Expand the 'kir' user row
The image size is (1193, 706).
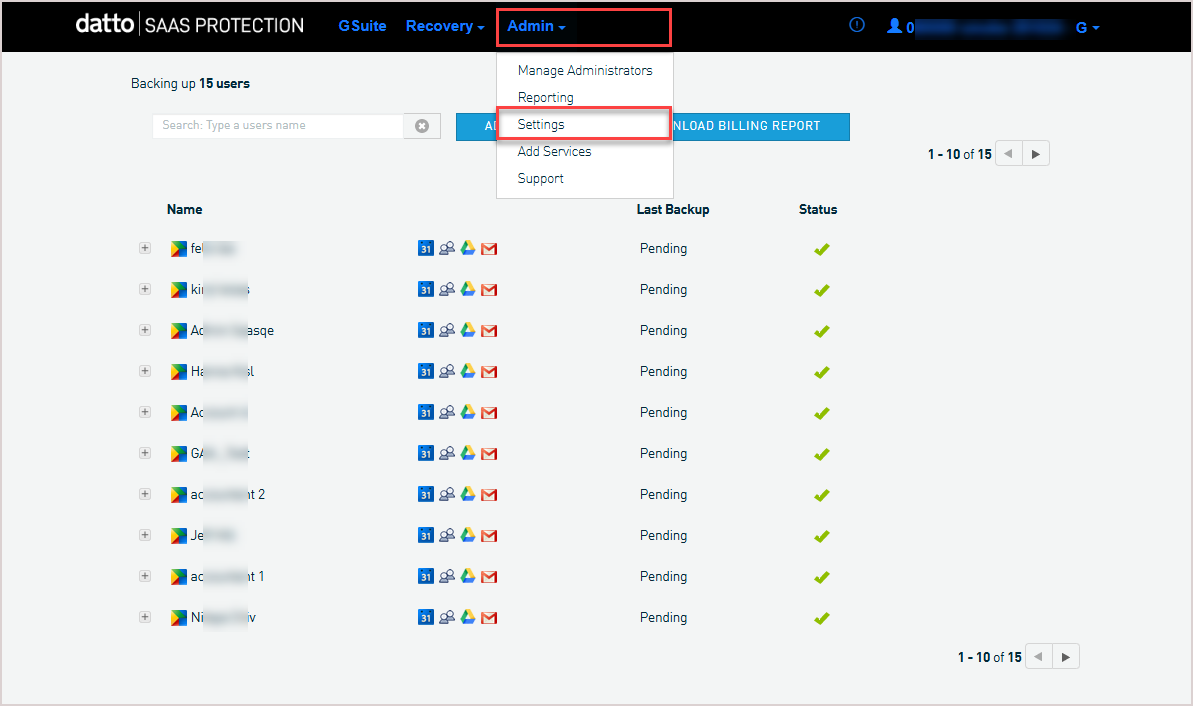tap(145, 289)
